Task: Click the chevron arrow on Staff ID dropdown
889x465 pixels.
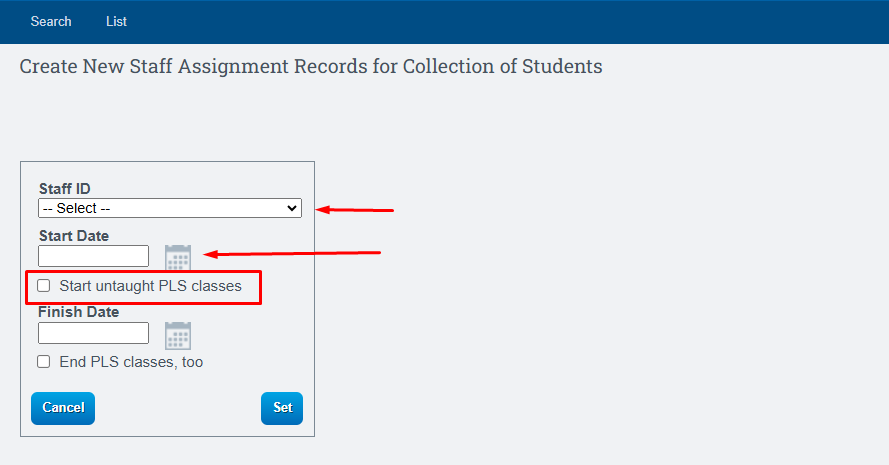Action: click(292, 208)
